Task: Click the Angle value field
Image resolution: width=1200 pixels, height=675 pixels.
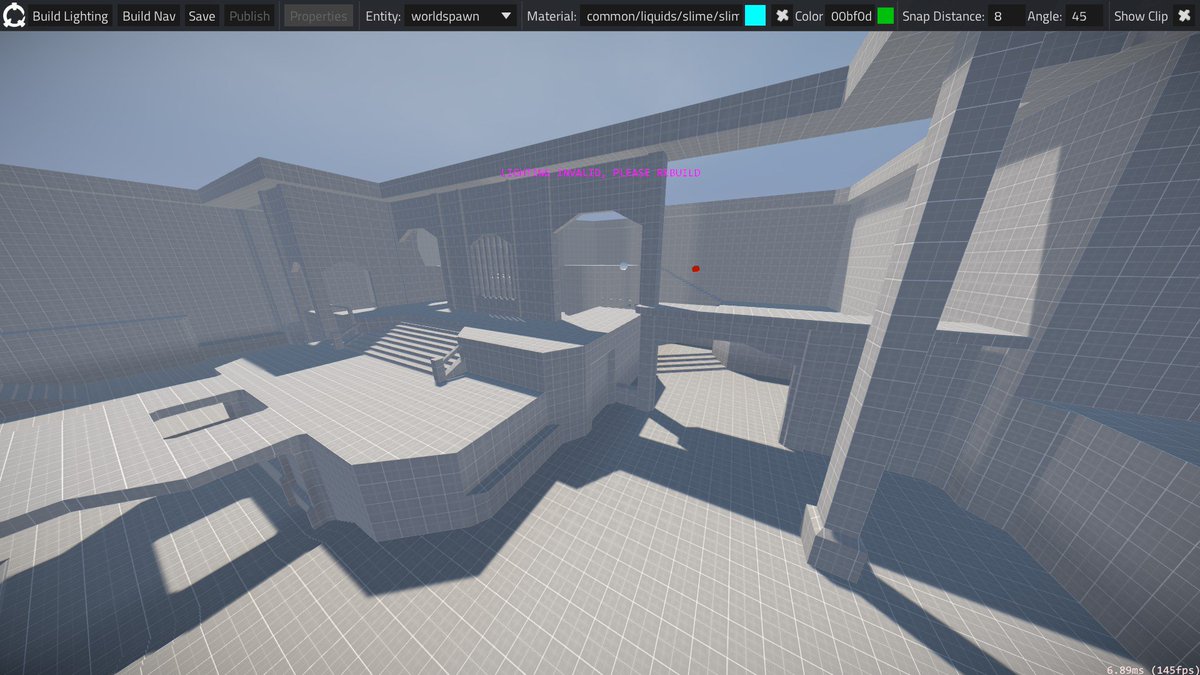Action: (x=1084, y=16)
